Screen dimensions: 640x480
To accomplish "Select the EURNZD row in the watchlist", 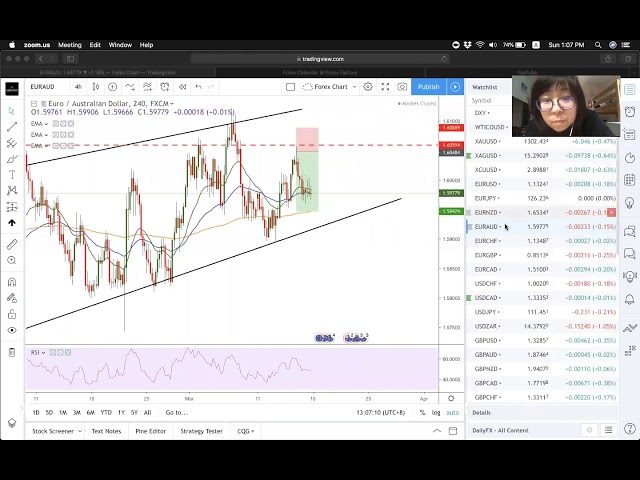I will [x=486, y=212].
